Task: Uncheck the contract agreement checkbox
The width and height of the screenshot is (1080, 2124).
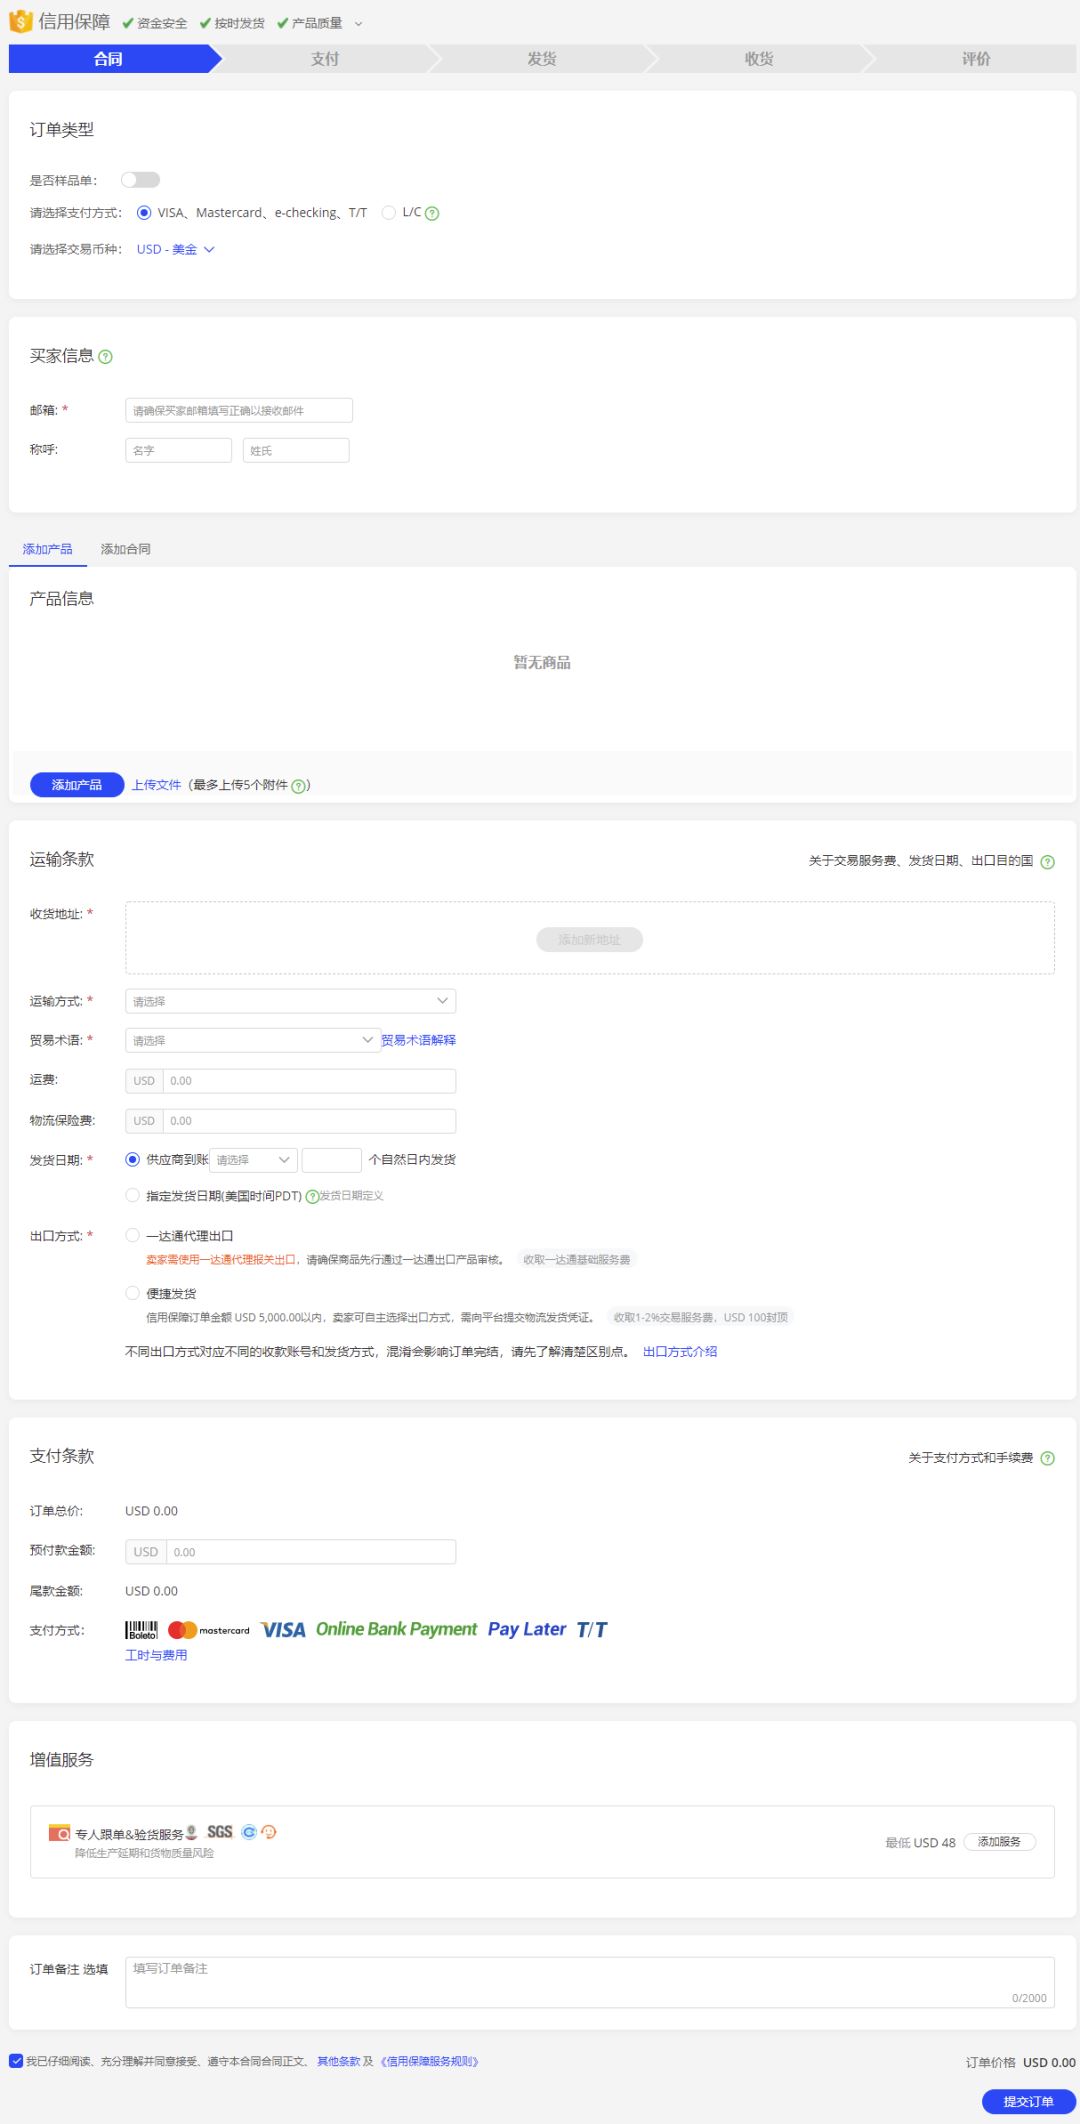Action: pos(16,2061)
